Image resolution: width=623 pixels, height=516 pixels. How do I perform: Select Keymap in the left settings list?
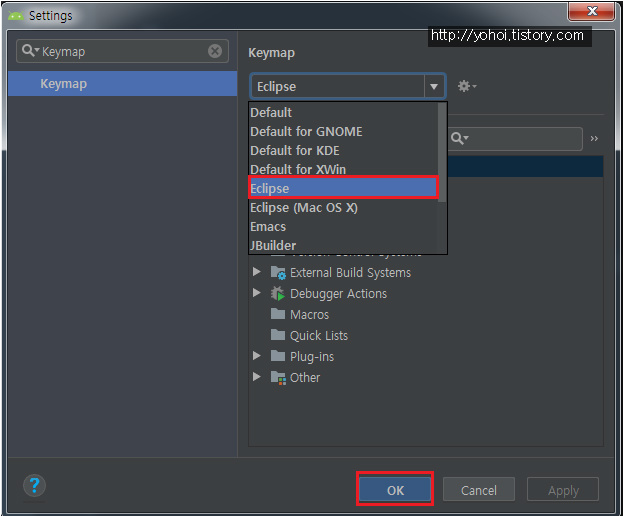(x=122, y=84)
